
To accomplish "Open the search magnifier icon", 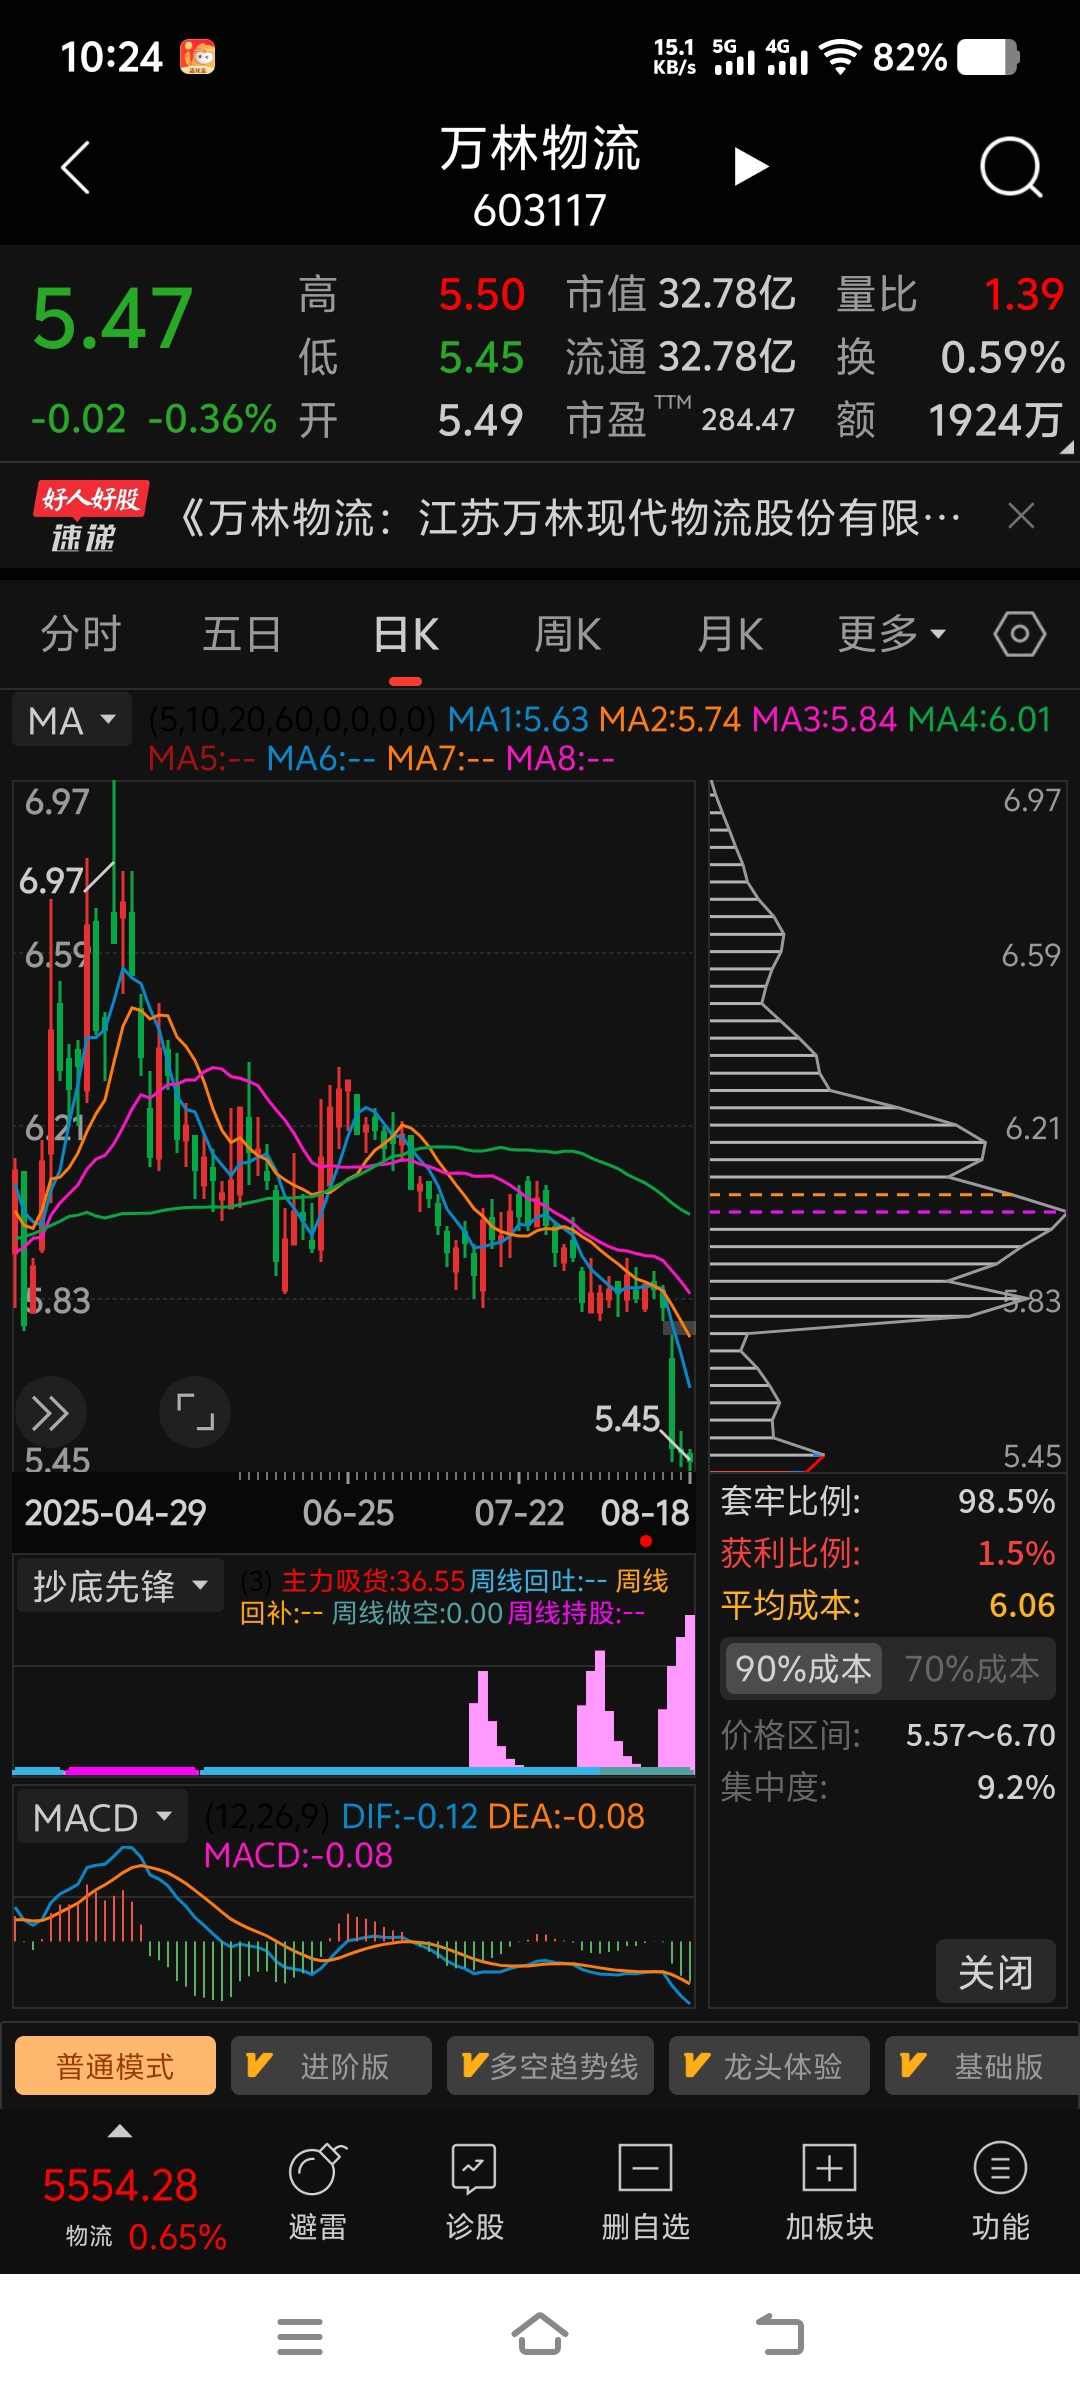I will [x=1011, y=167].
